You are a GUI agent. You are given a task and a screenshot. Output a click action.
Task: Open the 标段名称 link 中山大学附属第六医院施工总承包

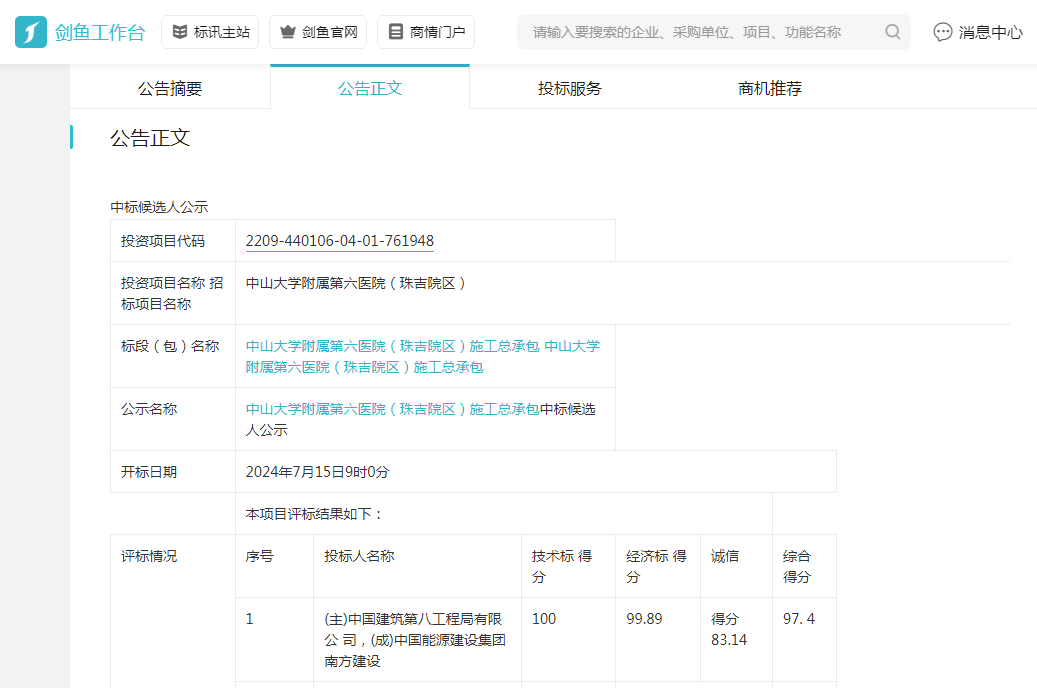coord(423,357)
